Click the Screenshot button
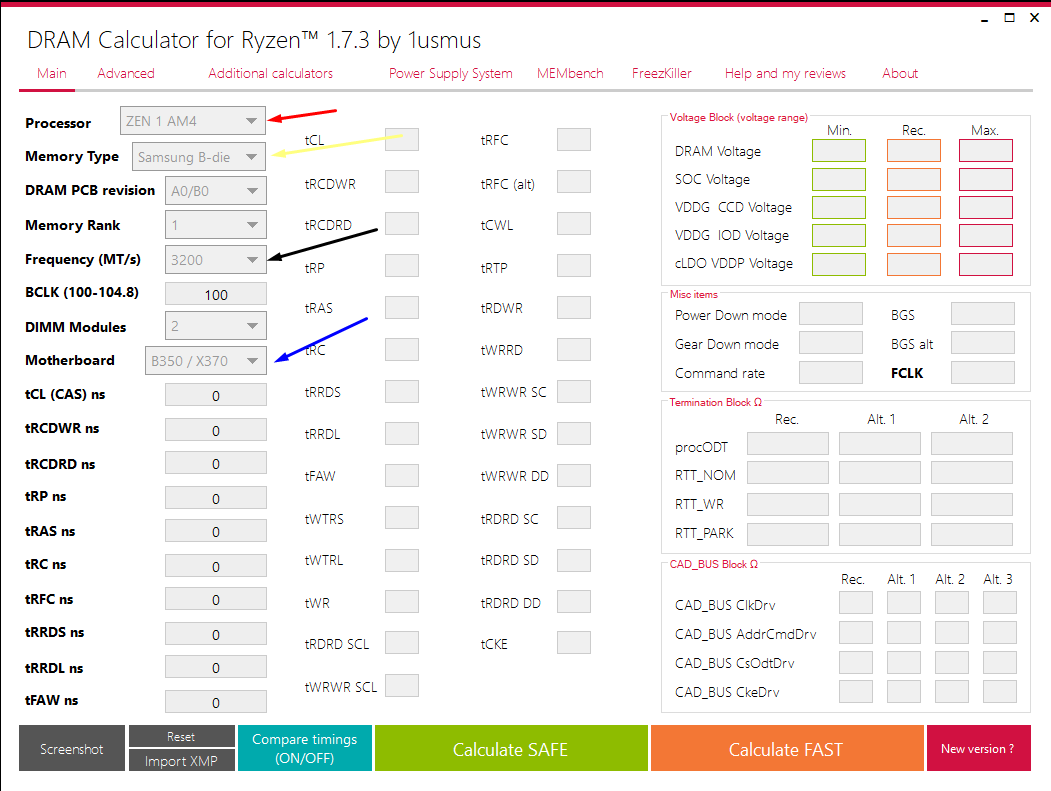 (x=72, y=748)
